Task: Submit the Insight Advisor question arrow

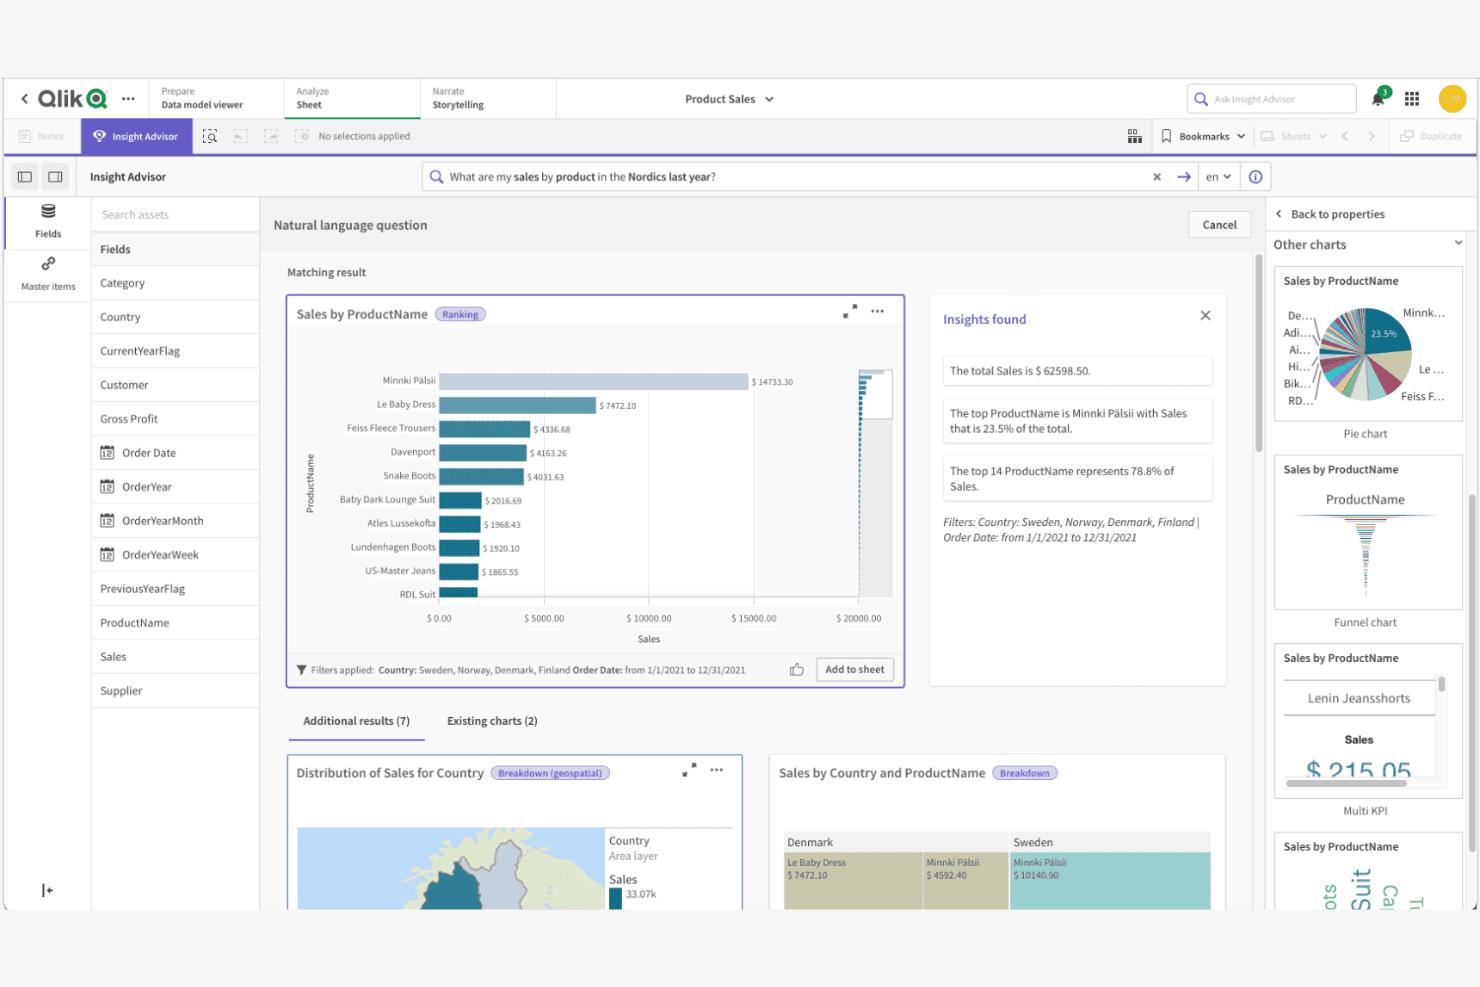Action: [x=1184, y=177]
